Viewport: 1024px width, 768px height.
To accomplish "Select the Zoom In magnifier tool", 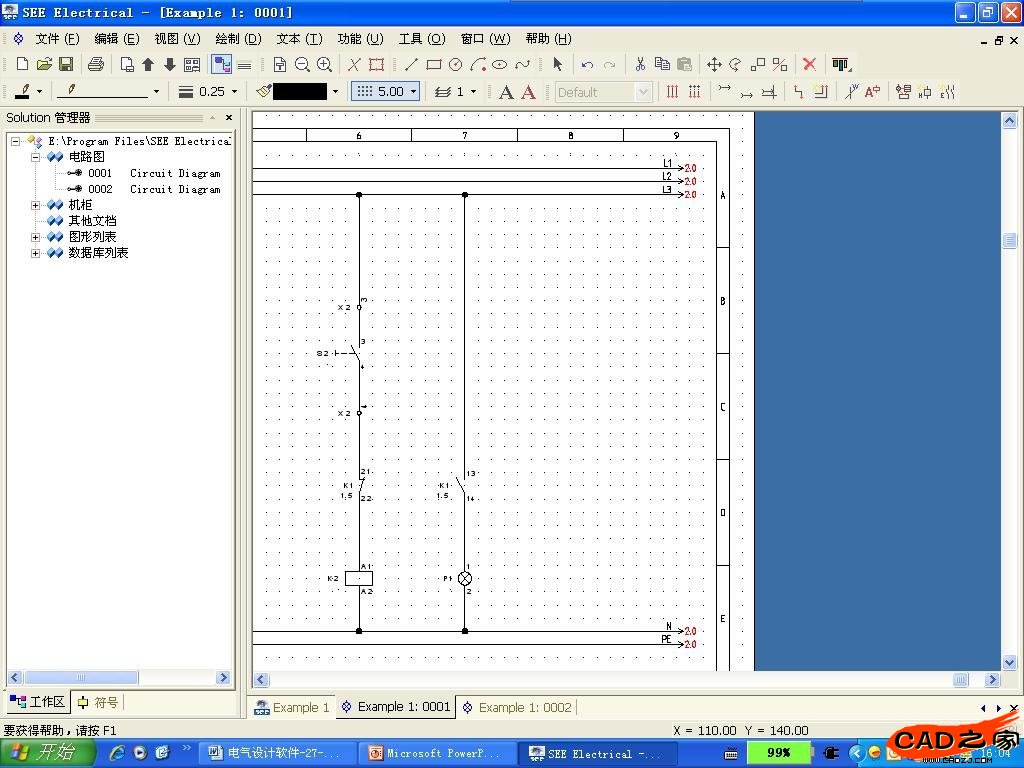I will pos(324,64).
